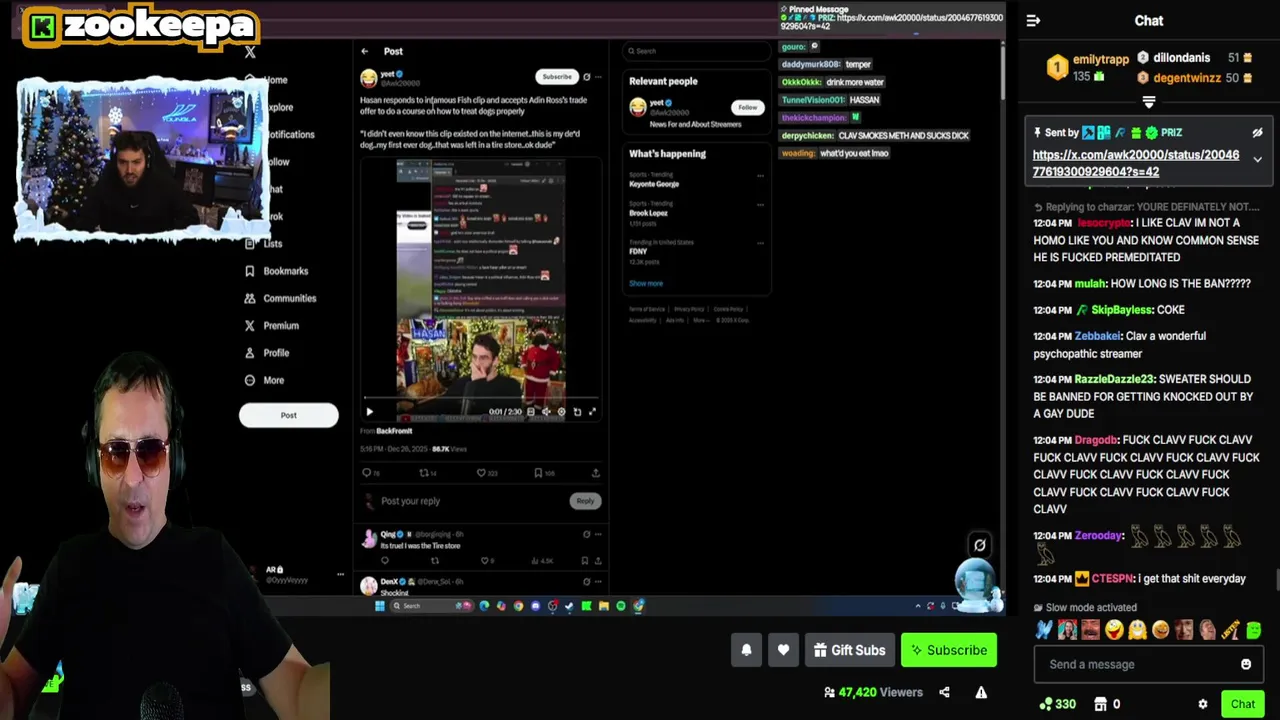Follow the channel via the heart icon
This screenshot has width=1280, height=720.
pyautogui.click(x=783, y=650)
